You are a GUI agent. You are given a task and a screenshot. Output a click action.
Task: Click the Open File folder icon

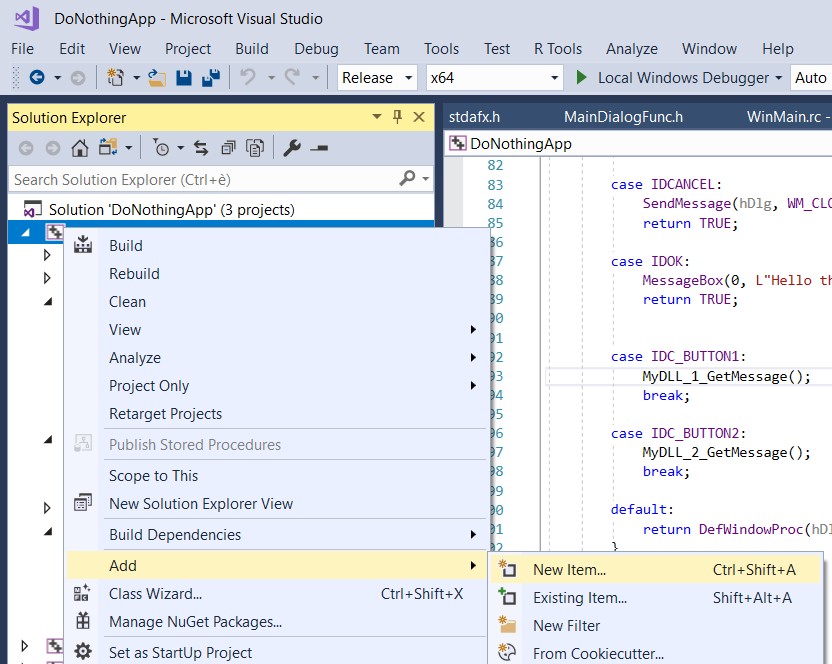tap(157, 78)
